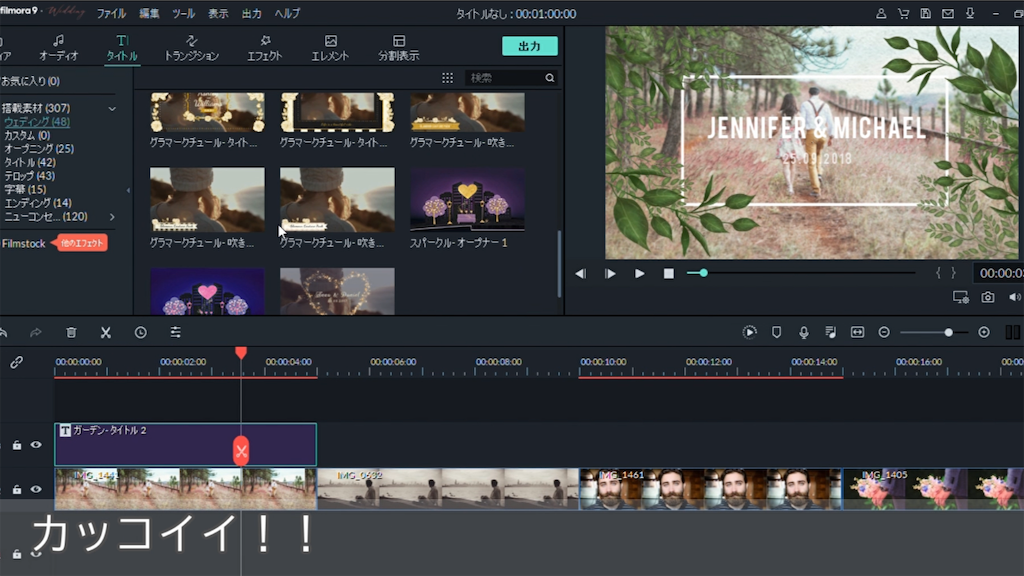Viewport: 1024px width, 576px height.
Task: Click the marker shield icon
Action: 776,332
